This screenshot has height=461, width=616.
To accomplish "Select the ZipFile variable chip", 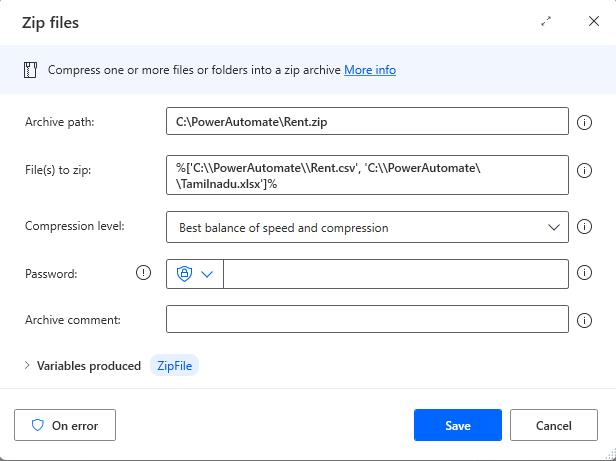I will tap(175, 366).
